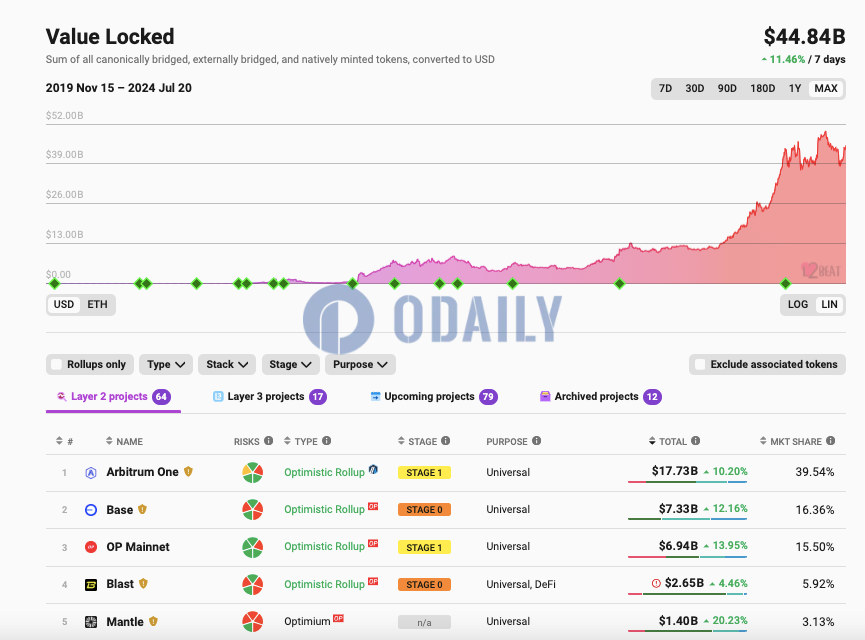The image size is (865, 640).
Task: Open the risk pie chart for Blast
Action: (253, 584)
